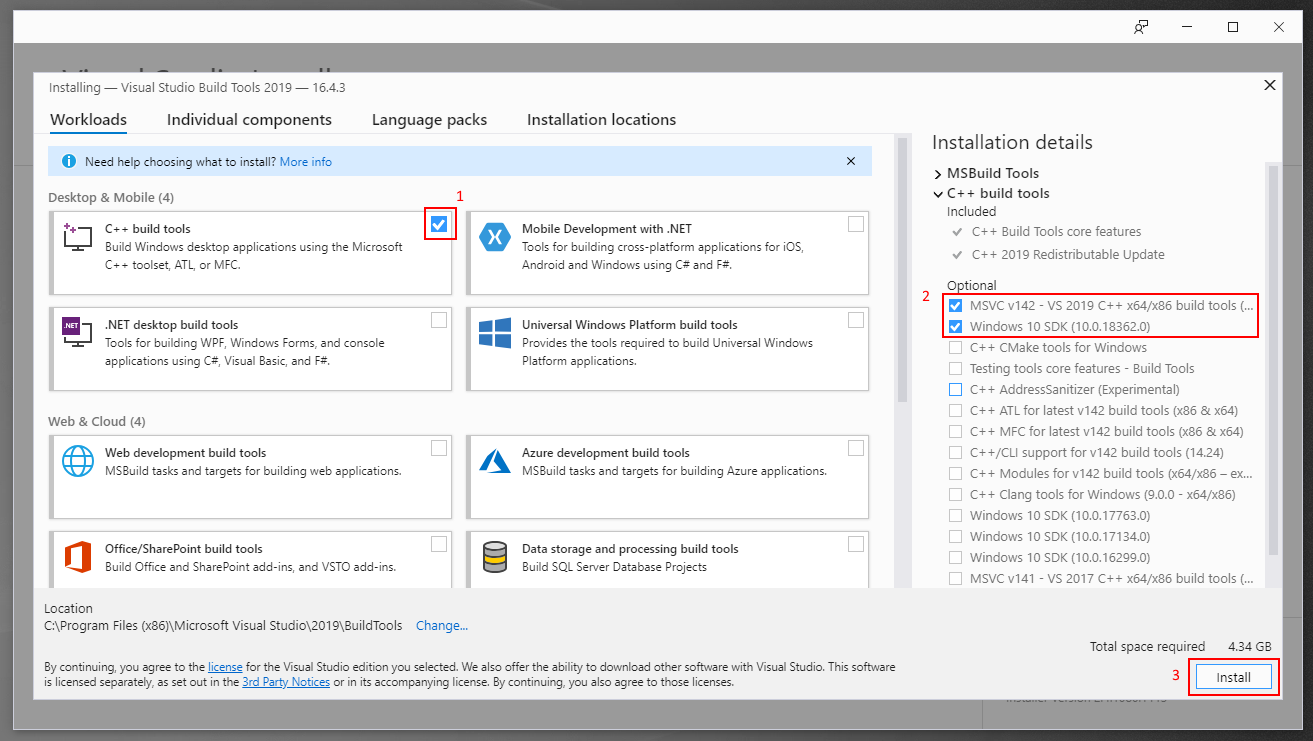Collapse the C++ build tools section
The width and height of the screenshot is (1313, 741).
[x=938, y=194]
